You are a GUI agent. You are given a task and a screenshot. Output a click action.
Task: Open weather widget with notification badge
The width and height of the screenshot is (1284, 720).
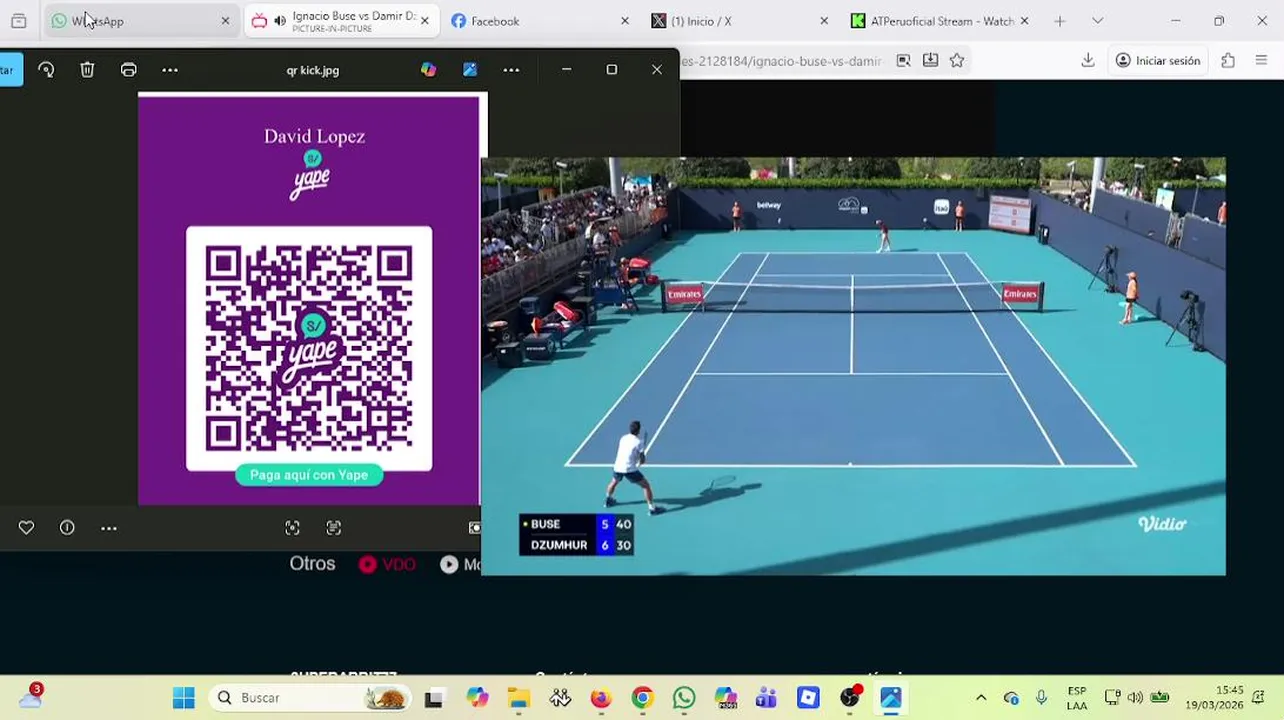click(30, 697)
